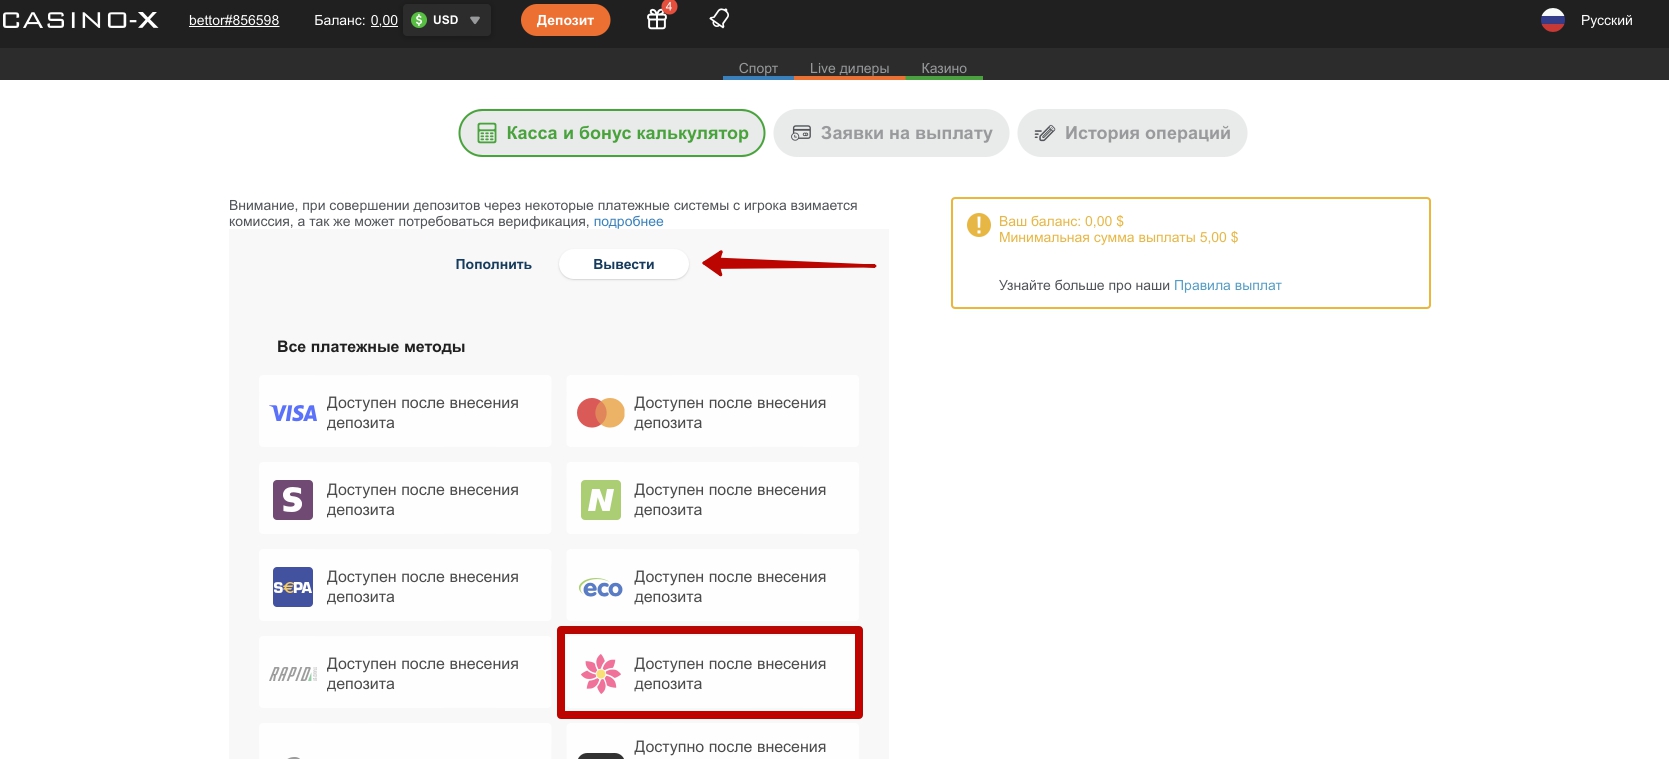Toggle to Пополнить mode
The width and height of the screenshot is (1669, 759).
493,264
